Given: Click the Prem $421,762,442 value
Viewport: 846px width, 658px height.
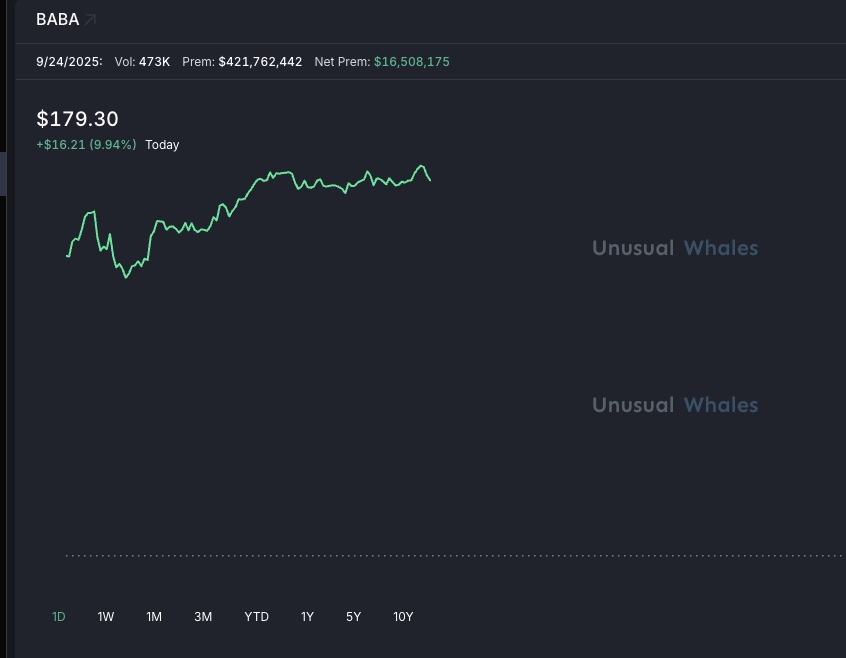Looking at the screenshot, I should (x=260, y=62).
